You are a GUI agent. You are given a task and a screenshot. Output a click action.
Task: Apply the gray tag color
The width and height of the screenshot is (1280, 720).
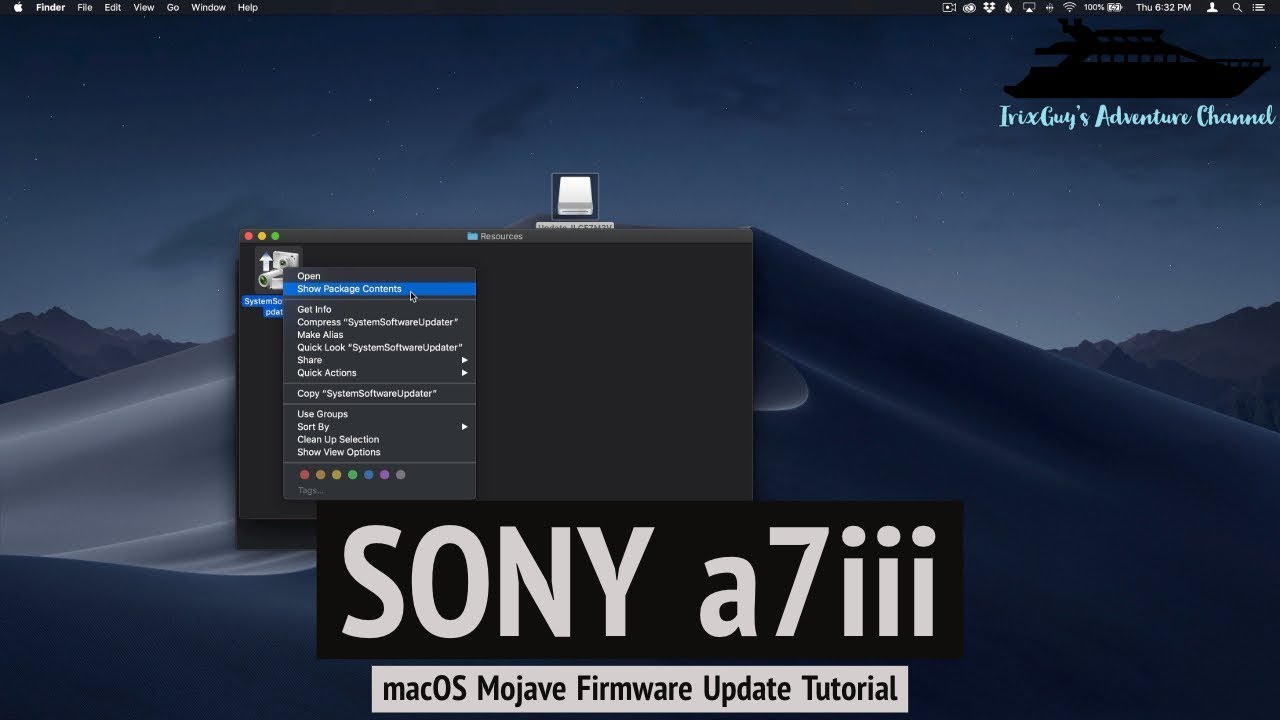click(x=401, y=475)
